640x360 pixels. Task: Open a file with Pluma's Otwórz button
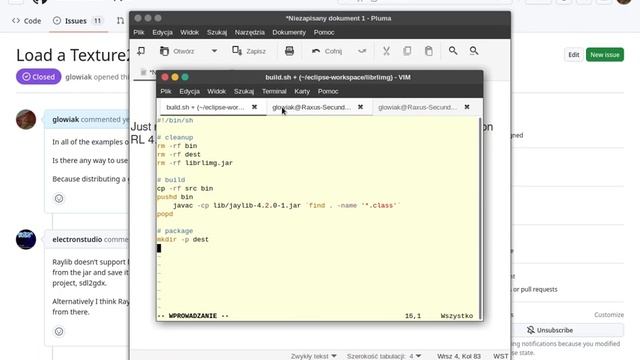tap(177, 51)
